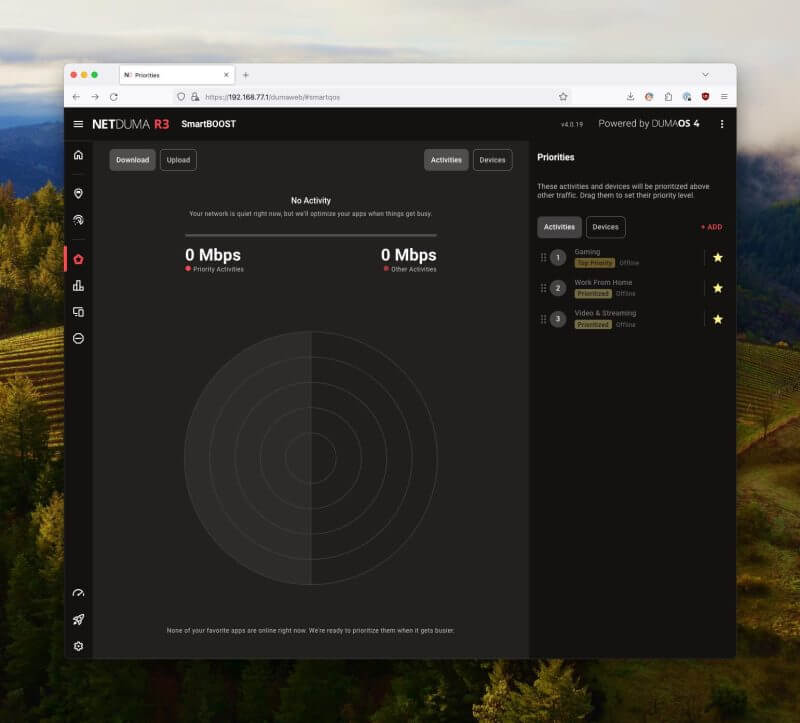
Task: Click the circular activity radar chart
Action: tap(311, 458)
